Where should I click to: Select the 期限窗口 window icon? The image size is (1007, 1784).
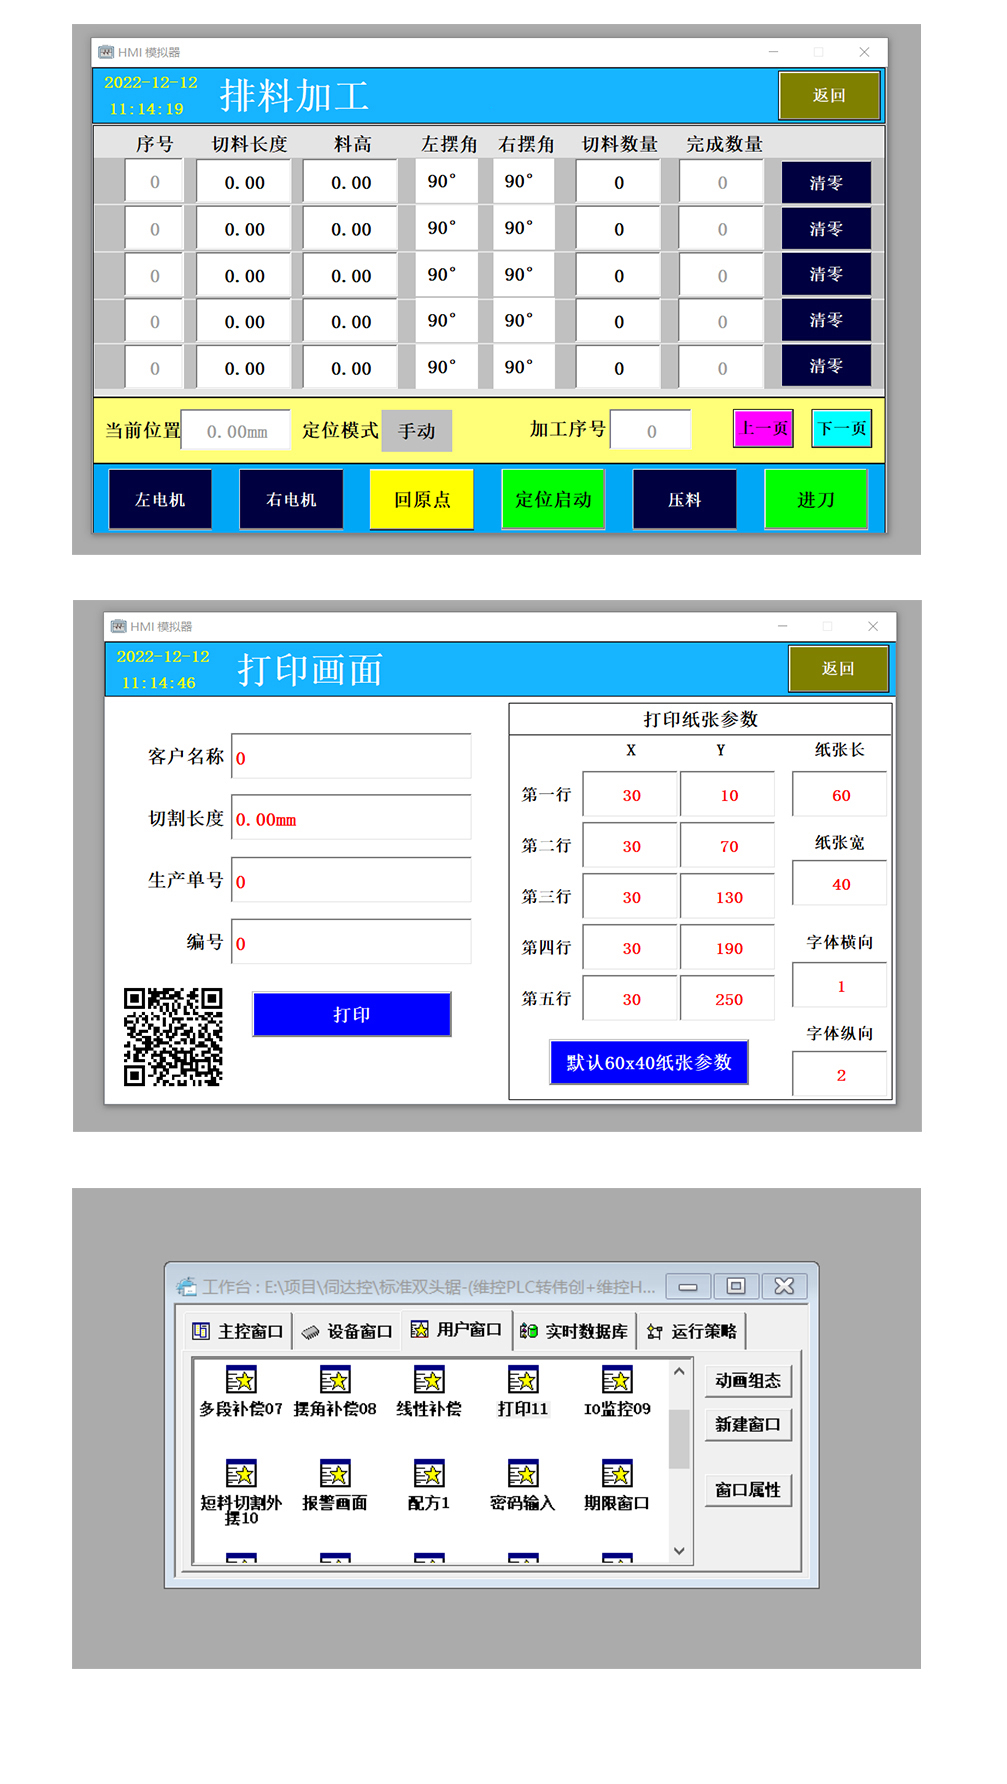click(x=617, y=1475)
